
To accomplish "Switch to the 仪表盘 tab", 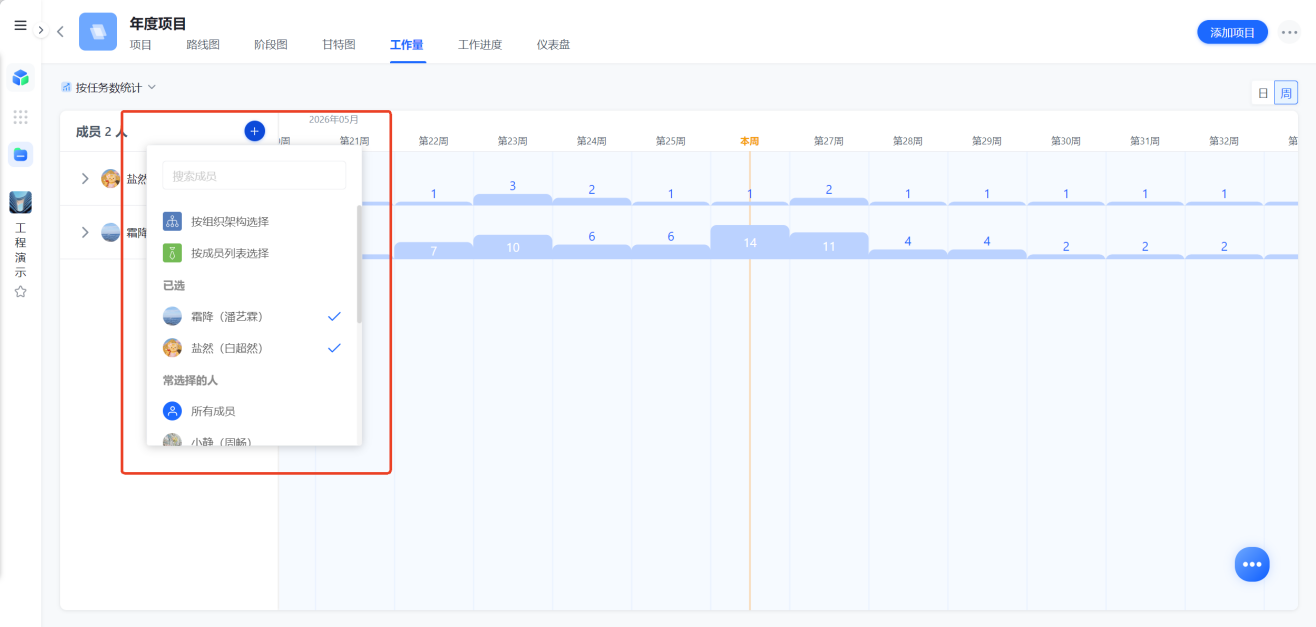I will [553, 45].
